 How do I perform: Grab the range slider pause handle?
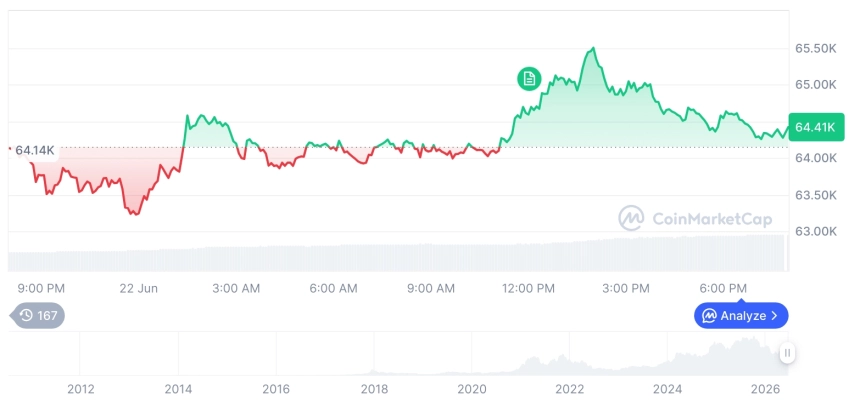coord(787,353)
